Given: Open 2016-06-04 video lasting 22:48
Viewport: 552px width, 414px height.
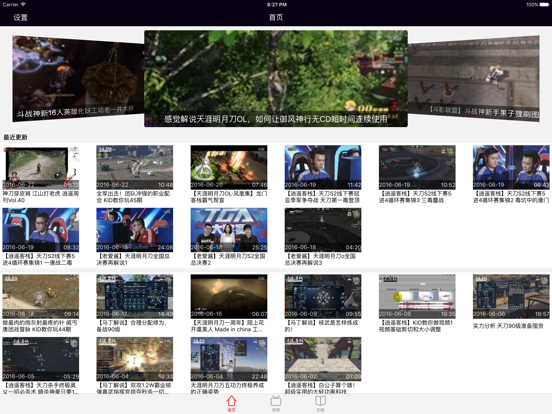Looking at the screenshot, I should [x=229, y=359].
